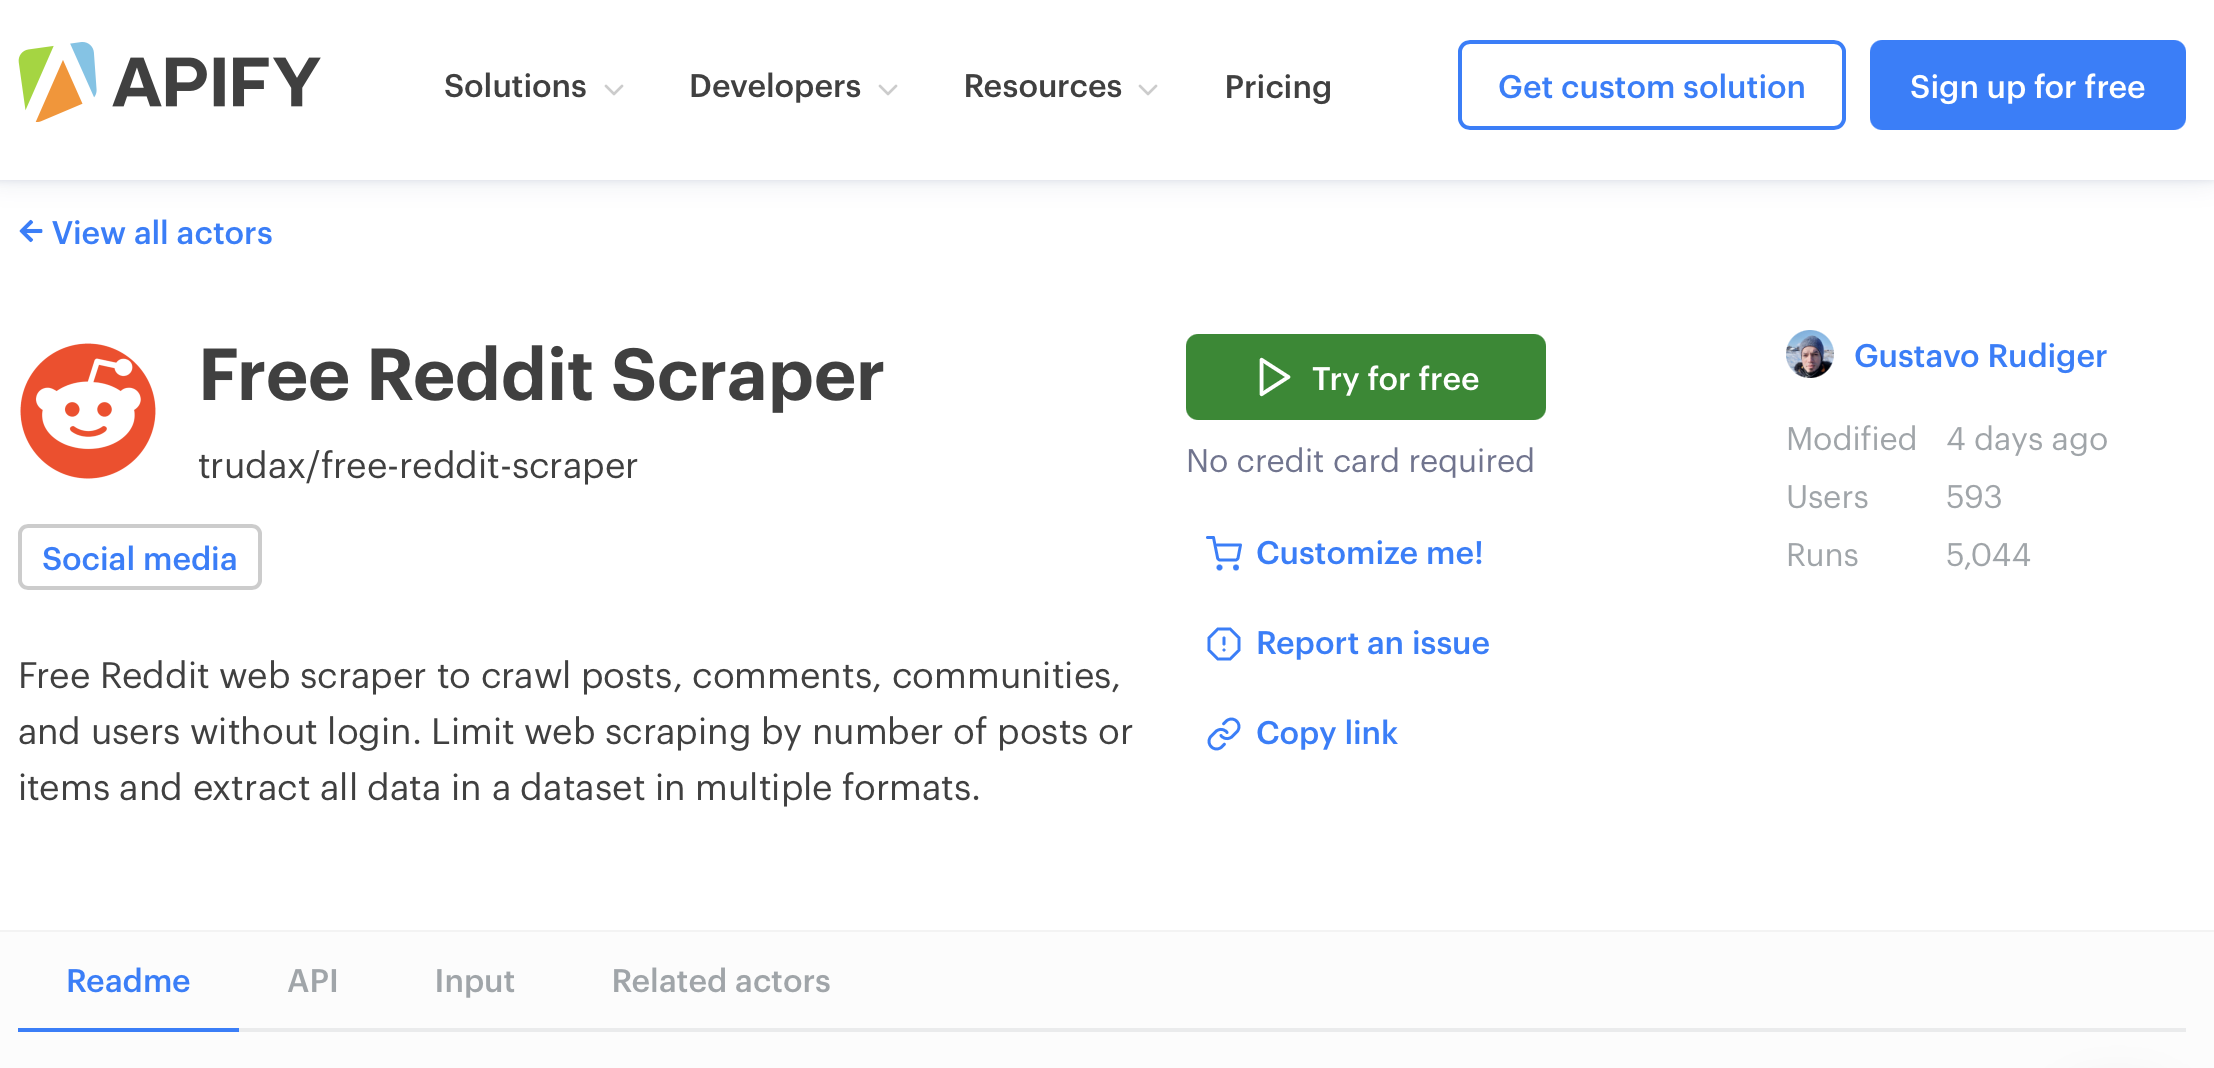Image resolution: width=2214 pixels, height=1068 pixels.
Task: Select the Readme tab
Action: tap(128, 981)
